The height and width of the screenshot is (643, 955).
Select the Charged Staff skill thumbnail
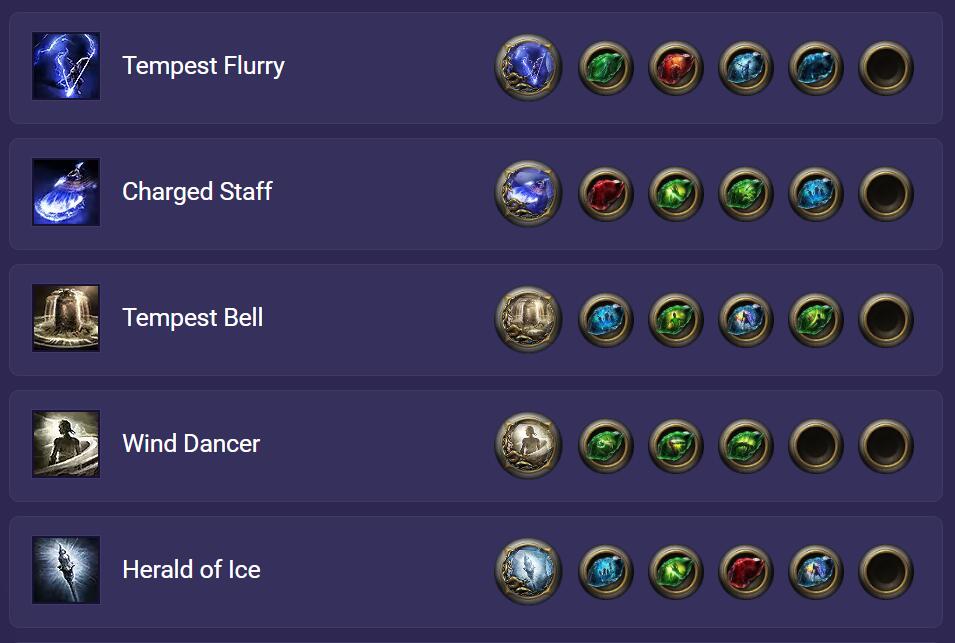click(x=66, y=192)
